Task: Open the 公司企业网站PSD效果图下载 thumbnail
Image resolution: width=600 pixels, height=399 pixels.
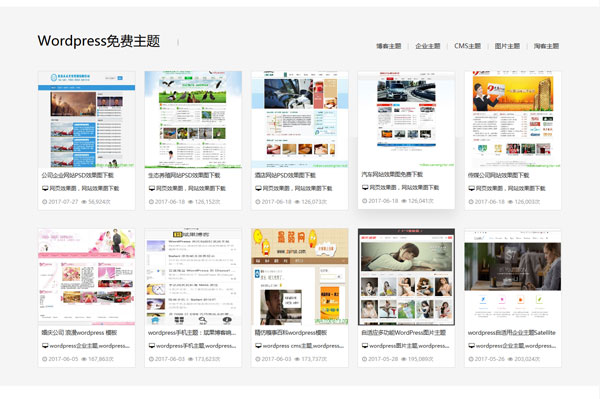Action: coord(86,119)
